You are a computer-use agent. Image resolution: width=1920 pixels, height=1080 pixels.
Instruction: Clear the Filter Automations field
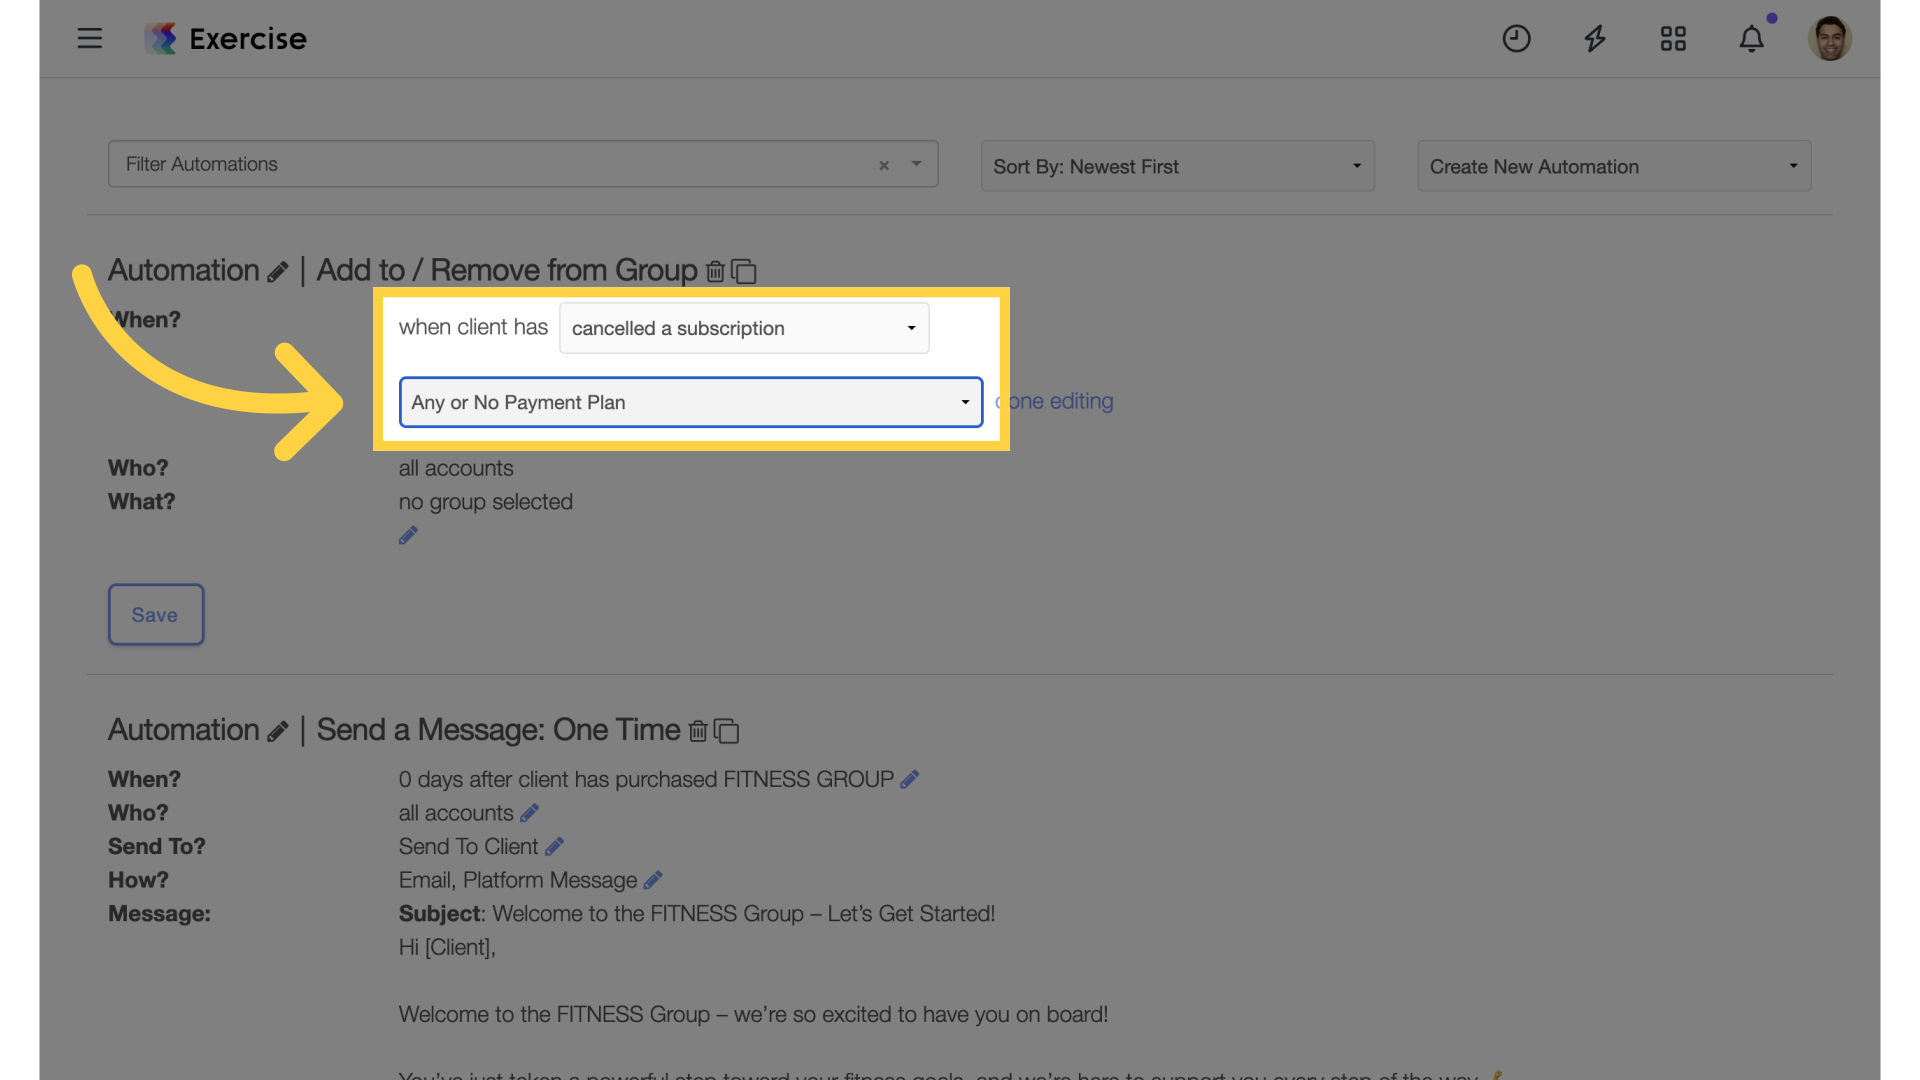pos(884,165)
